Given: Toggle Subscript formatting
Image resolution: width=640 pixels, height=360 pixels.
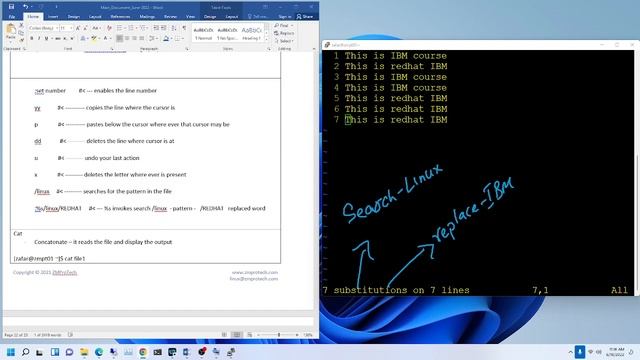Looking at the screenshot, I should [64, 38].
